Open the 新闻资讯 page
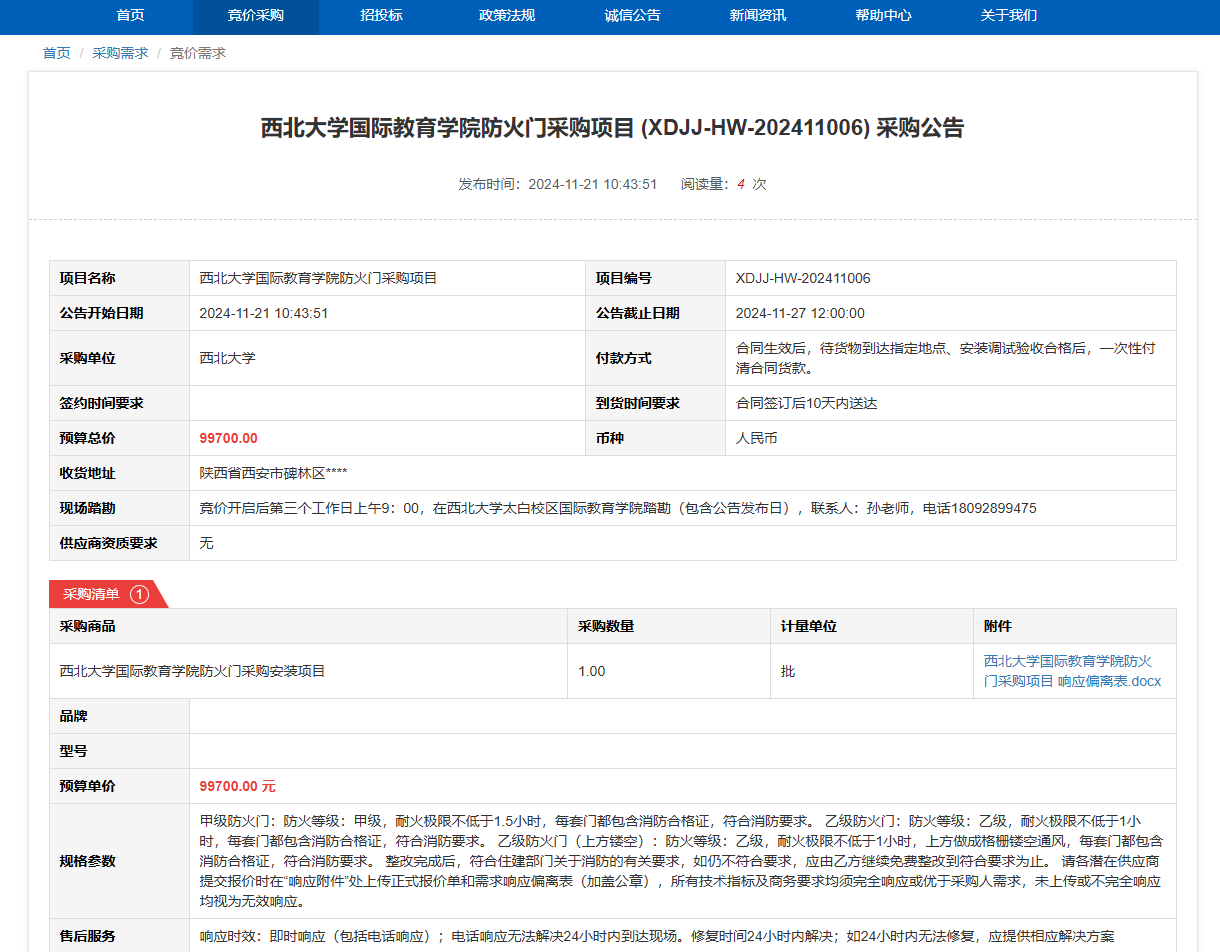The image size is (1220, 952). tap(758, 15)
